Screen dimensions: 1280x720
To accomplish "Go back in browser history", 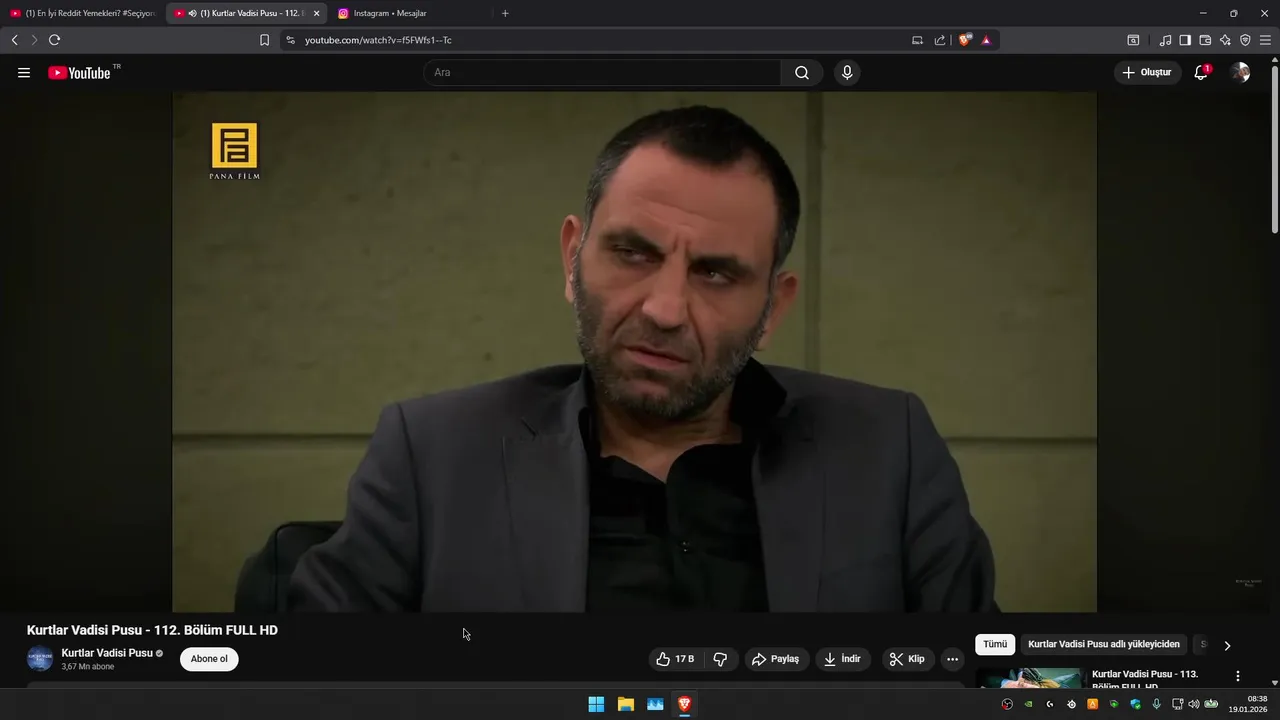I will 14,40.
